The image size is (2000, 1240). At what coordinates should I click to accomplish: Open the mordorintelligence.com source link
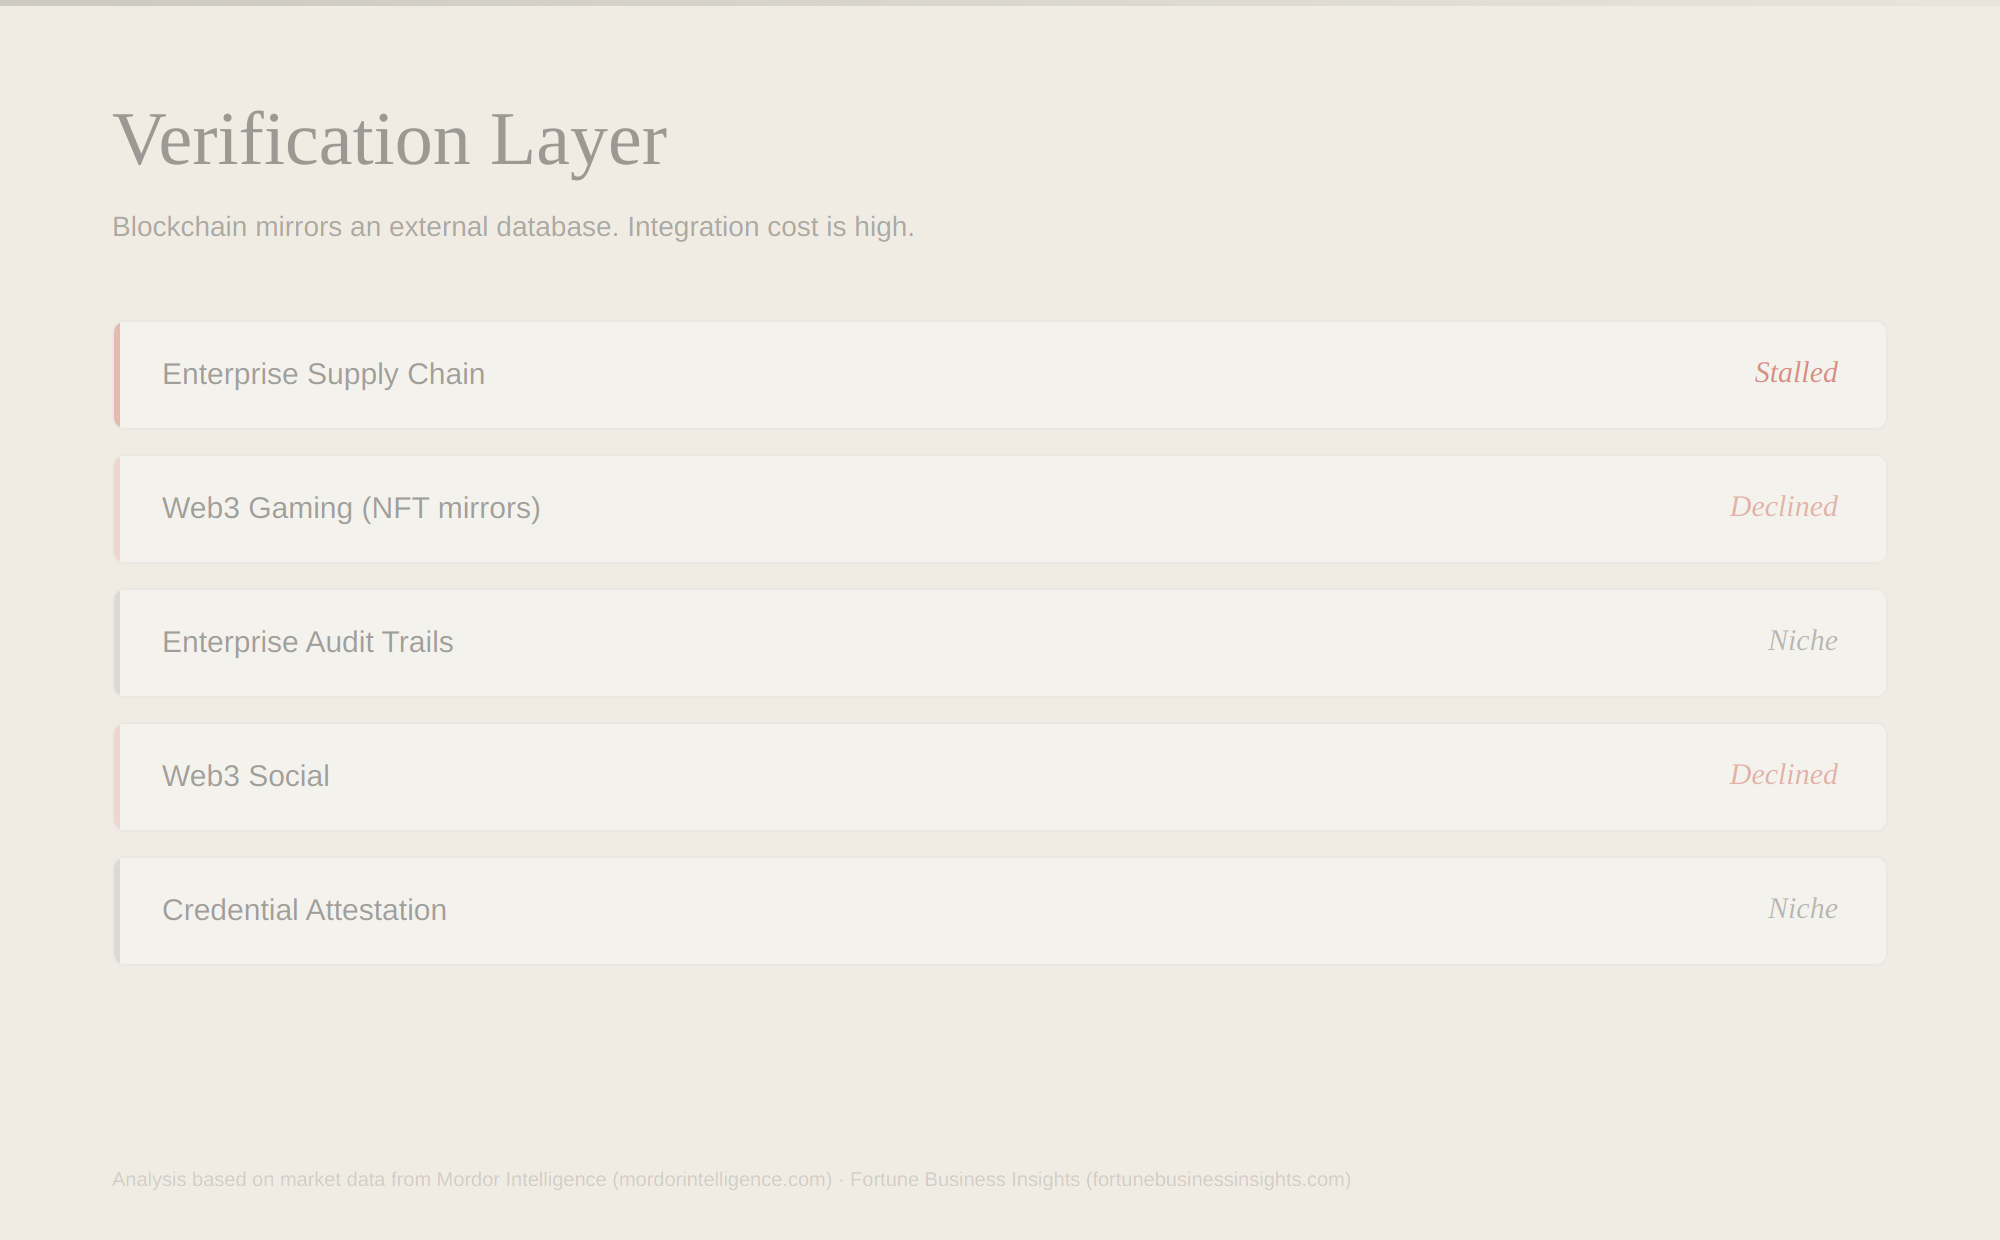(722, 1180)
